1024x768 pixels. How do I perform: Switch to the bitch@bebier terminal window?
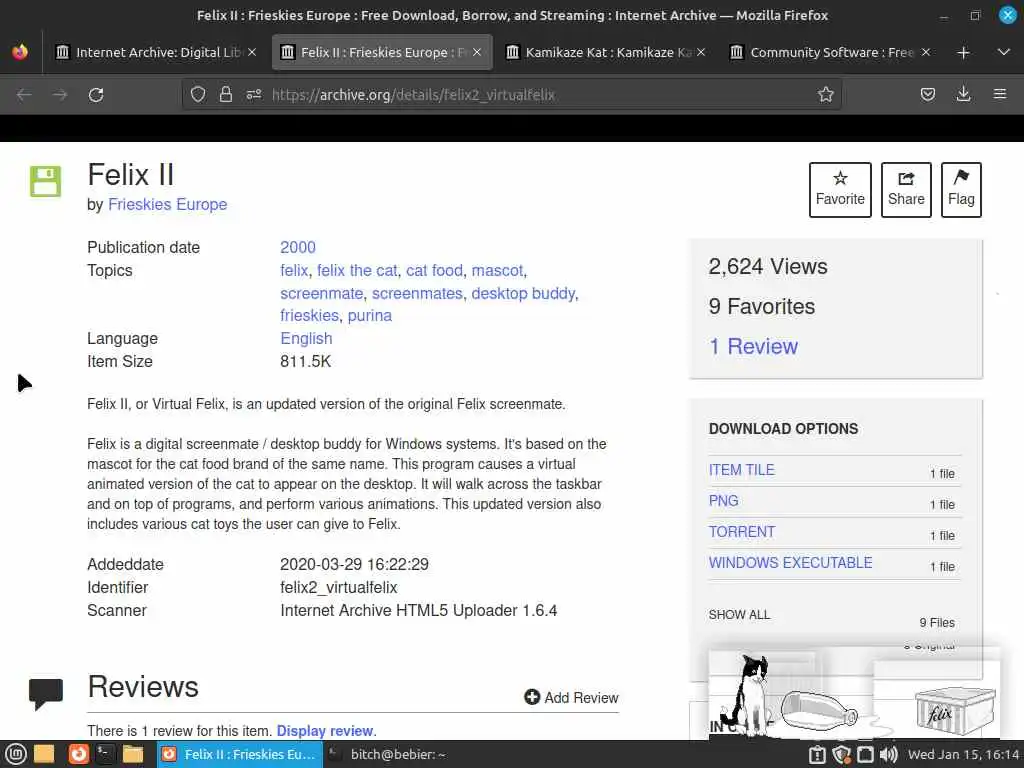389,754
